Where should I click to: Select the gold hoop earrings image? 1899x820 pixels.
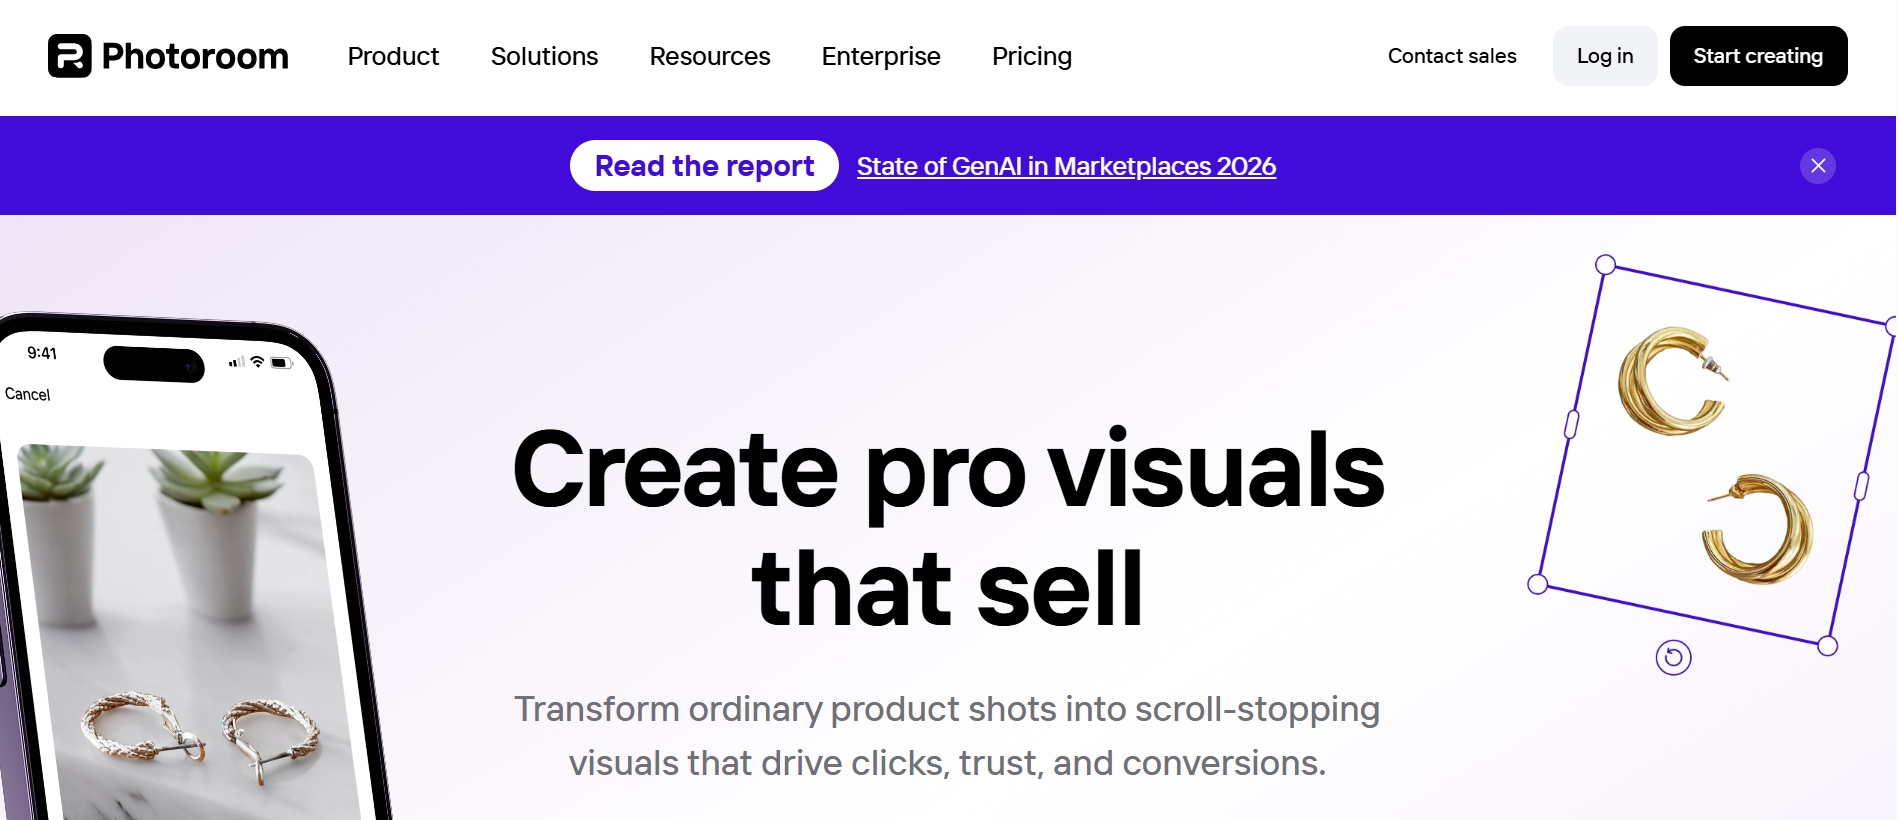pyautogui.click(x=1714, y=455)
